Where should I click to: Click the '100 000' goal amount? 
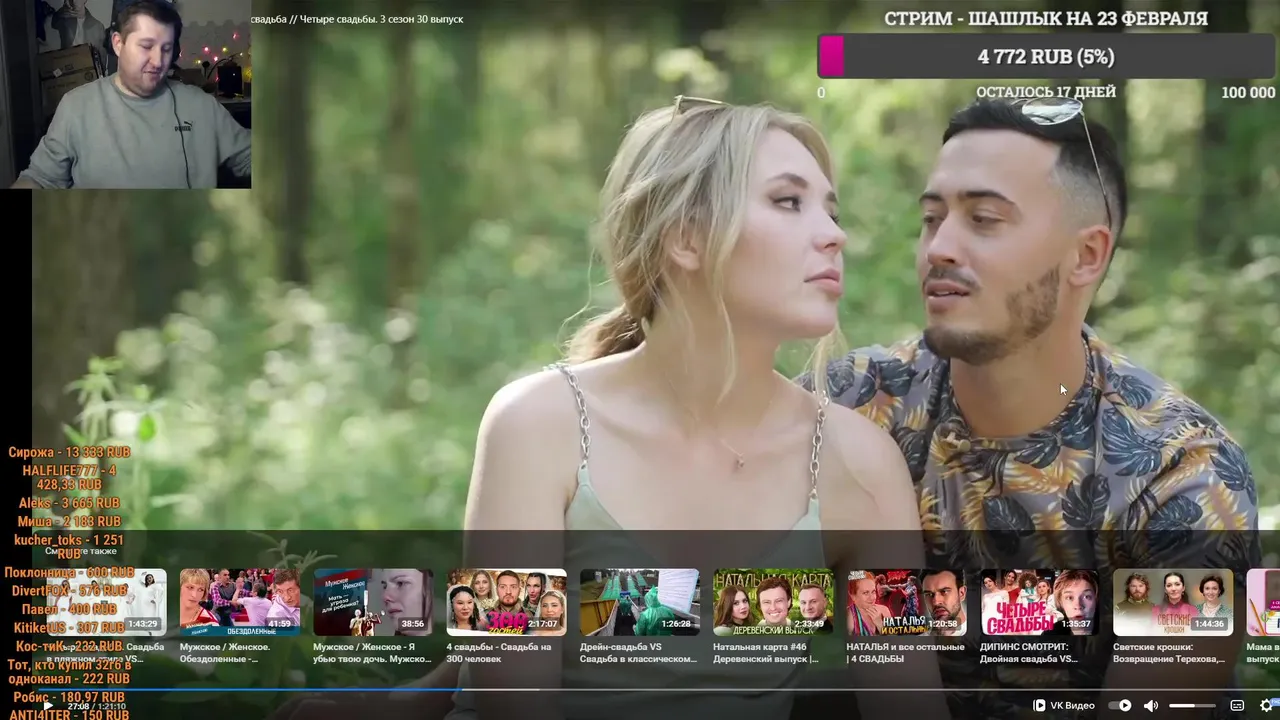pyautogui.click(x=1248, y=92)
